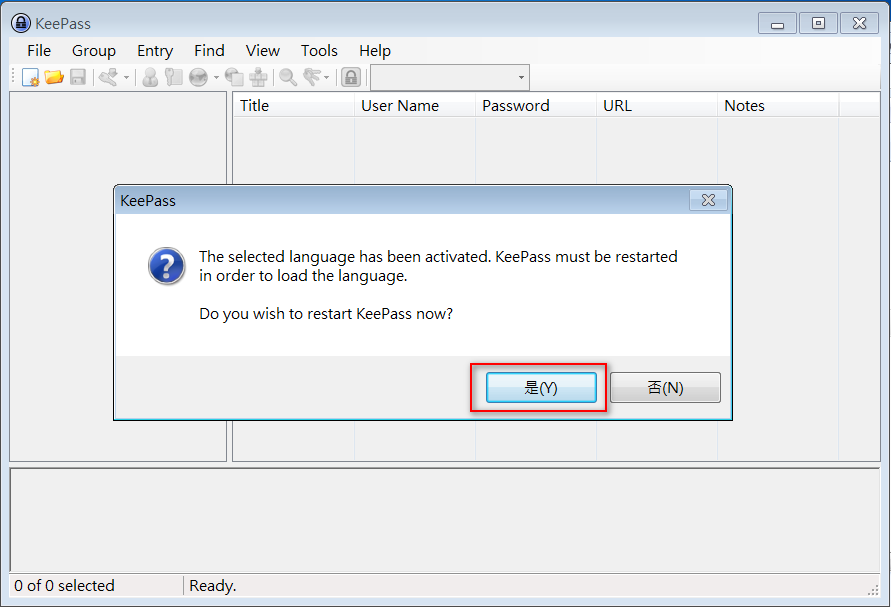This screenshot has height=607, width=891.
Task: Click the Find magnifying glass icon
Action: pyautogui.click(x=288, y=77)
